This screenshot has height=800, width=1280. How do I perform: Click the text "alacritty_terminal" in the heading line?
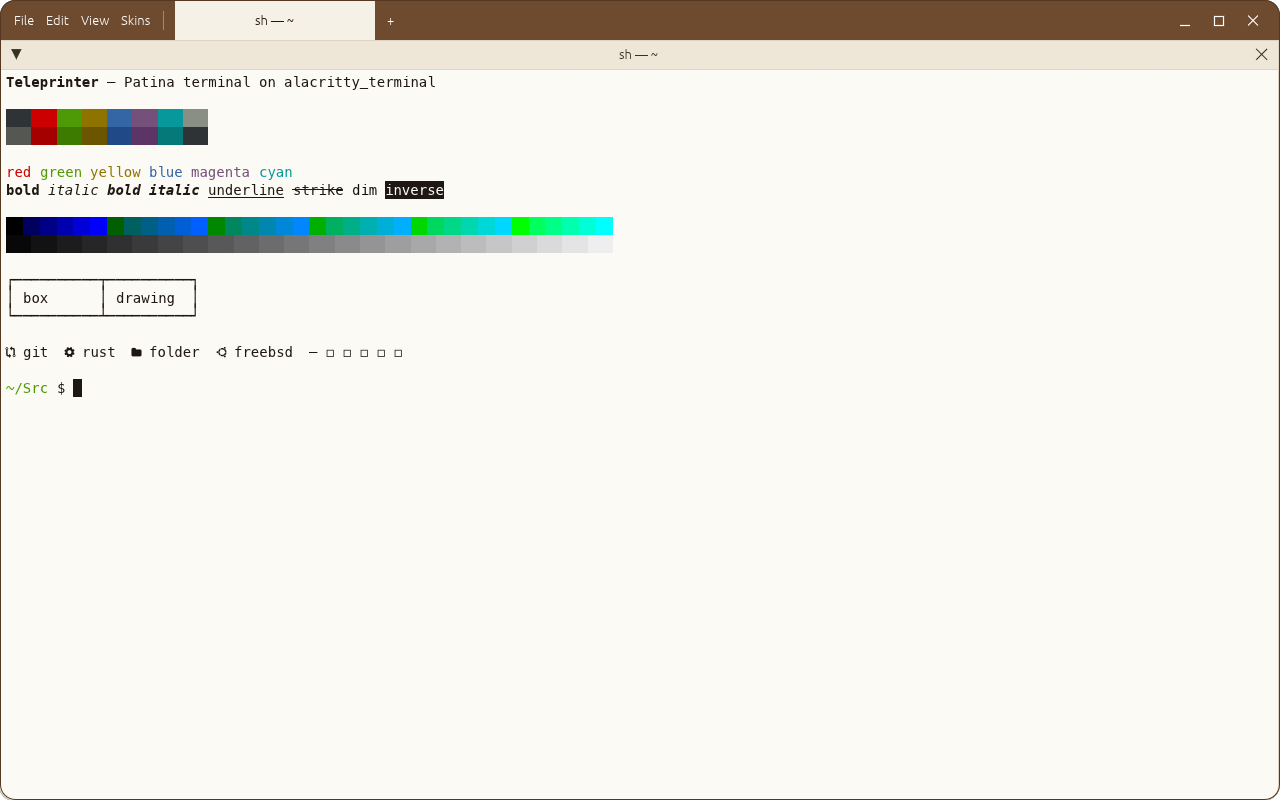pyautogui.click(x=360, y=82)
